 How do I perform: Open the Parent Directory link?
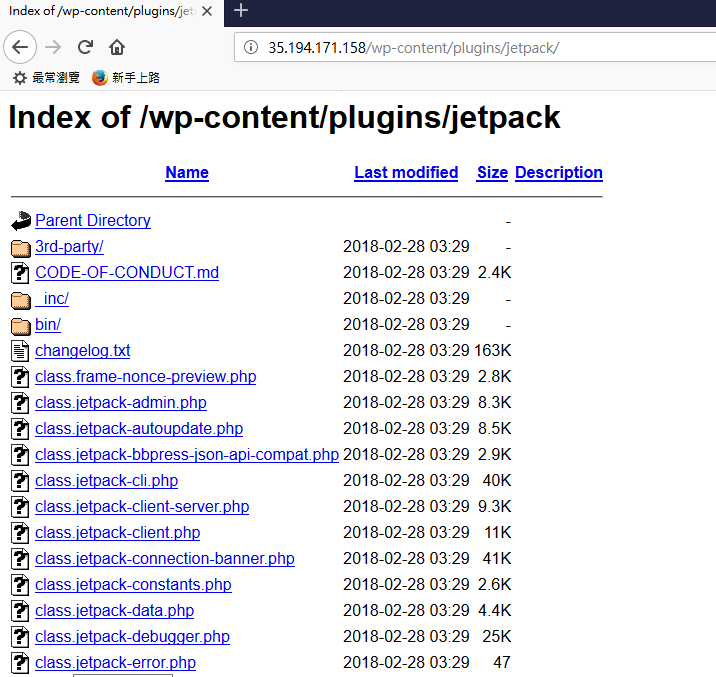[x=93, y=220]
